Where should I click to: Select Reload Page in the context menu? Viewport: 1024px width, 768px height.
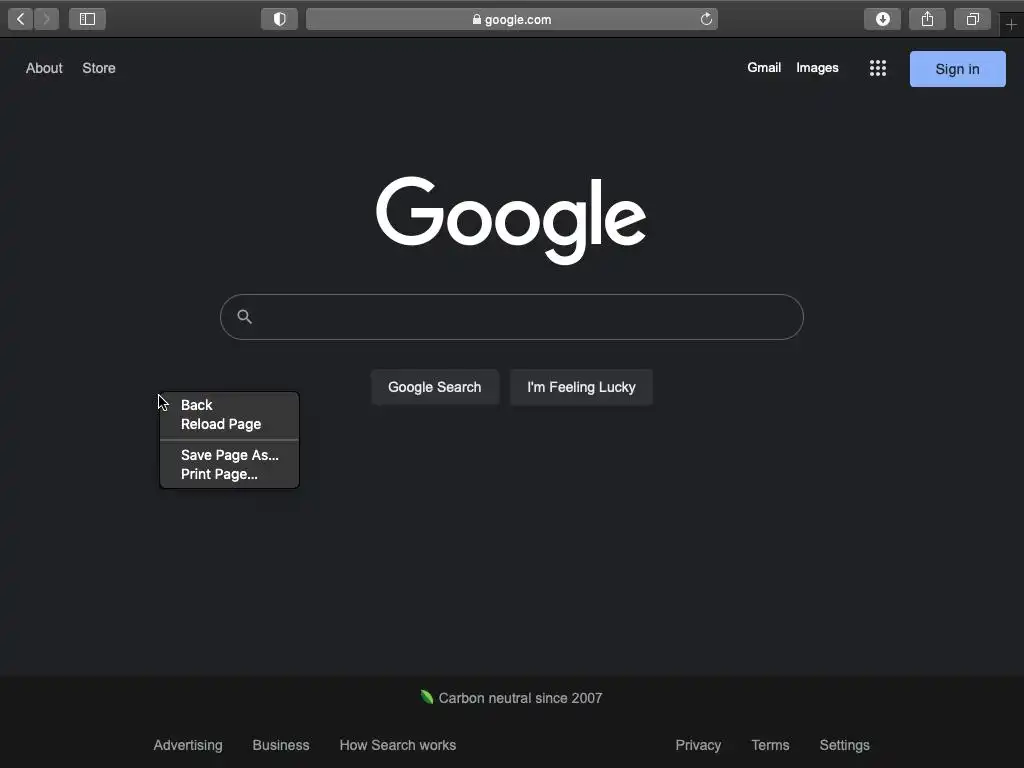(x=229, y=424)
